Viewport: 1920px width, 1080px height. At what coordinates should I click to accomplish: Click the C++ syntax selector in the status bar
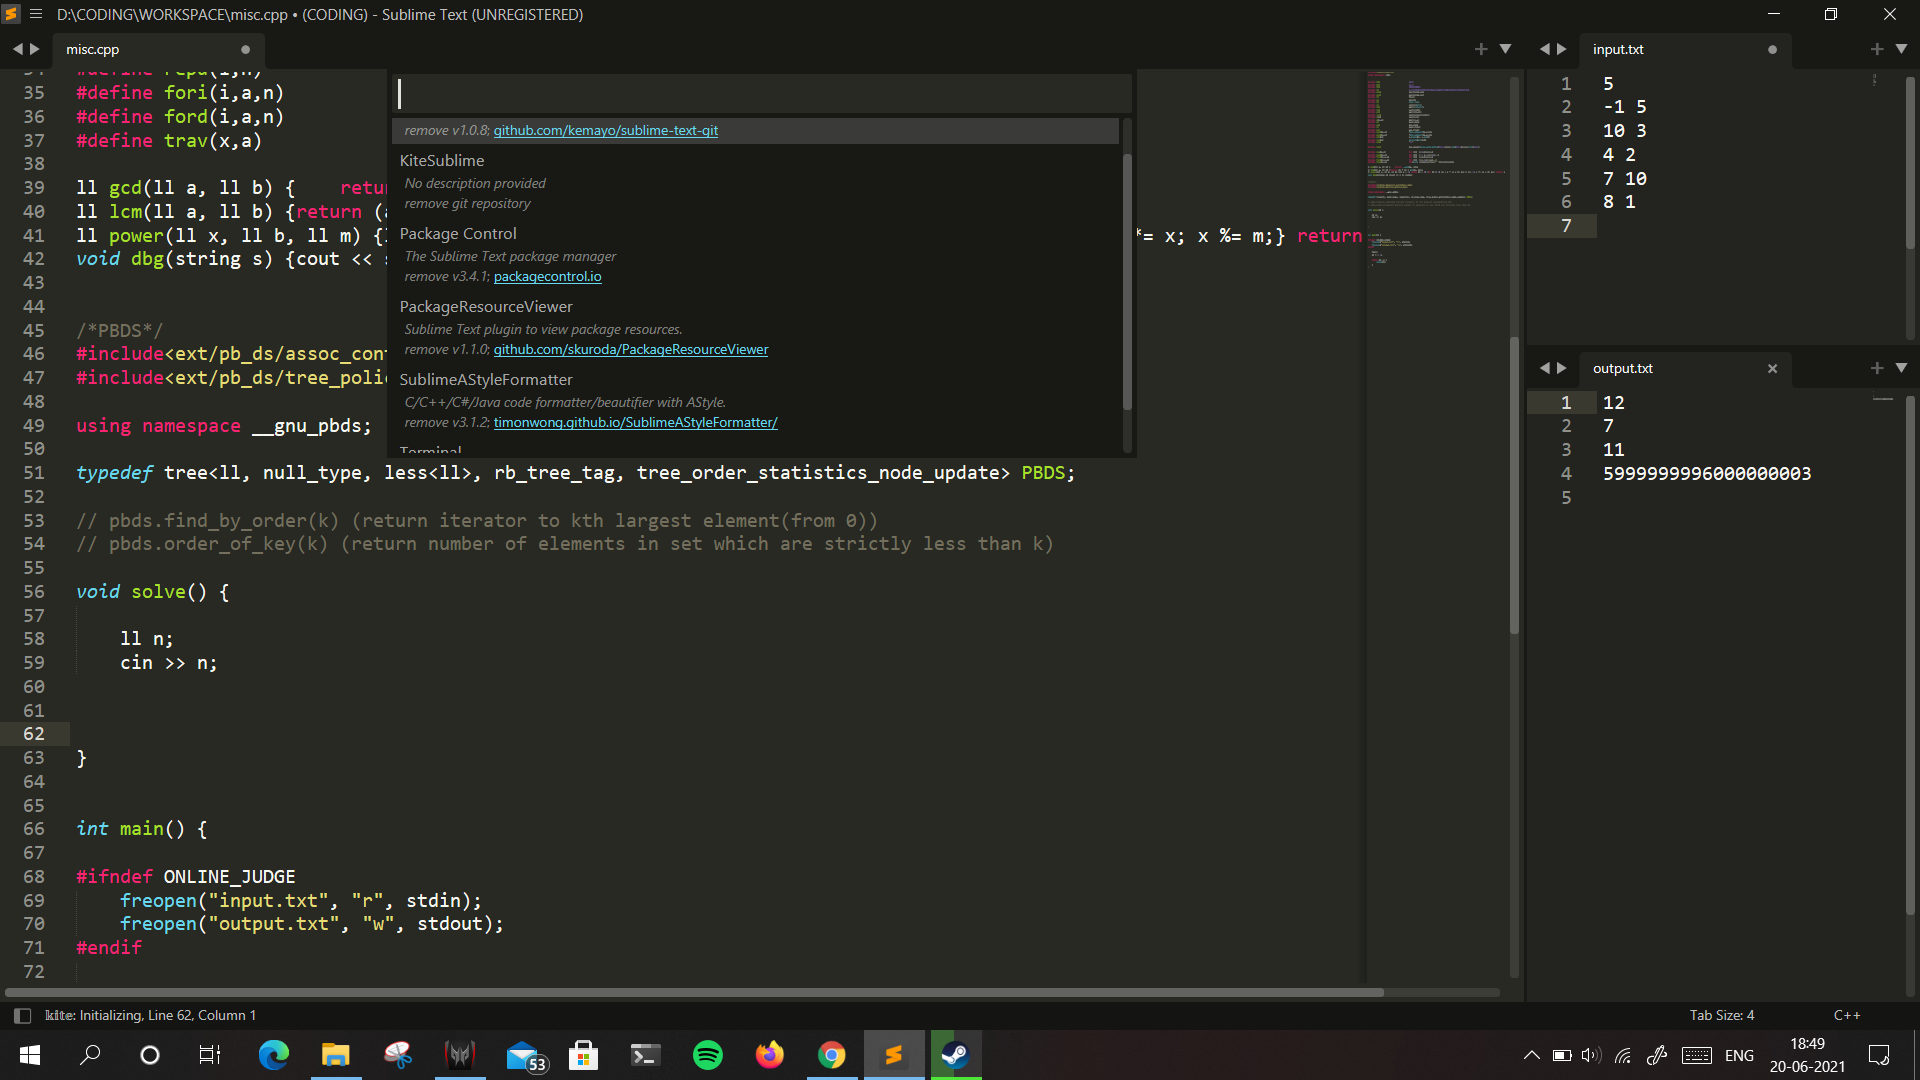[x=1847, y=1015]
